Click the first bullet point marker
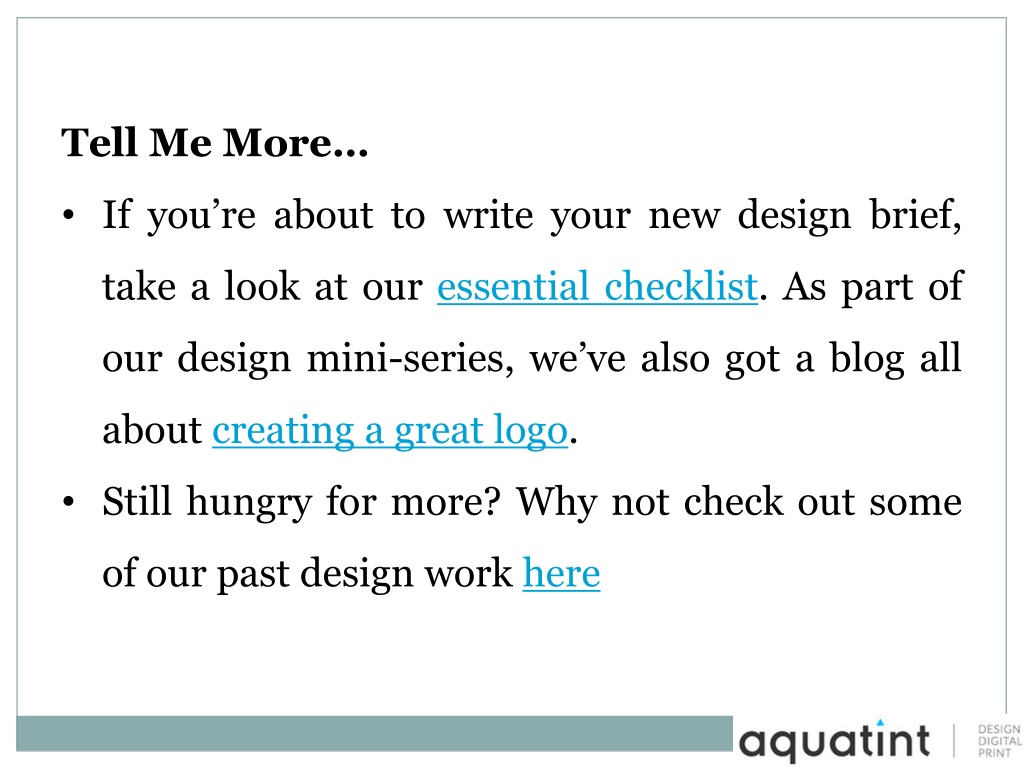The image size is (1024, 768). (x=69, y=215)
